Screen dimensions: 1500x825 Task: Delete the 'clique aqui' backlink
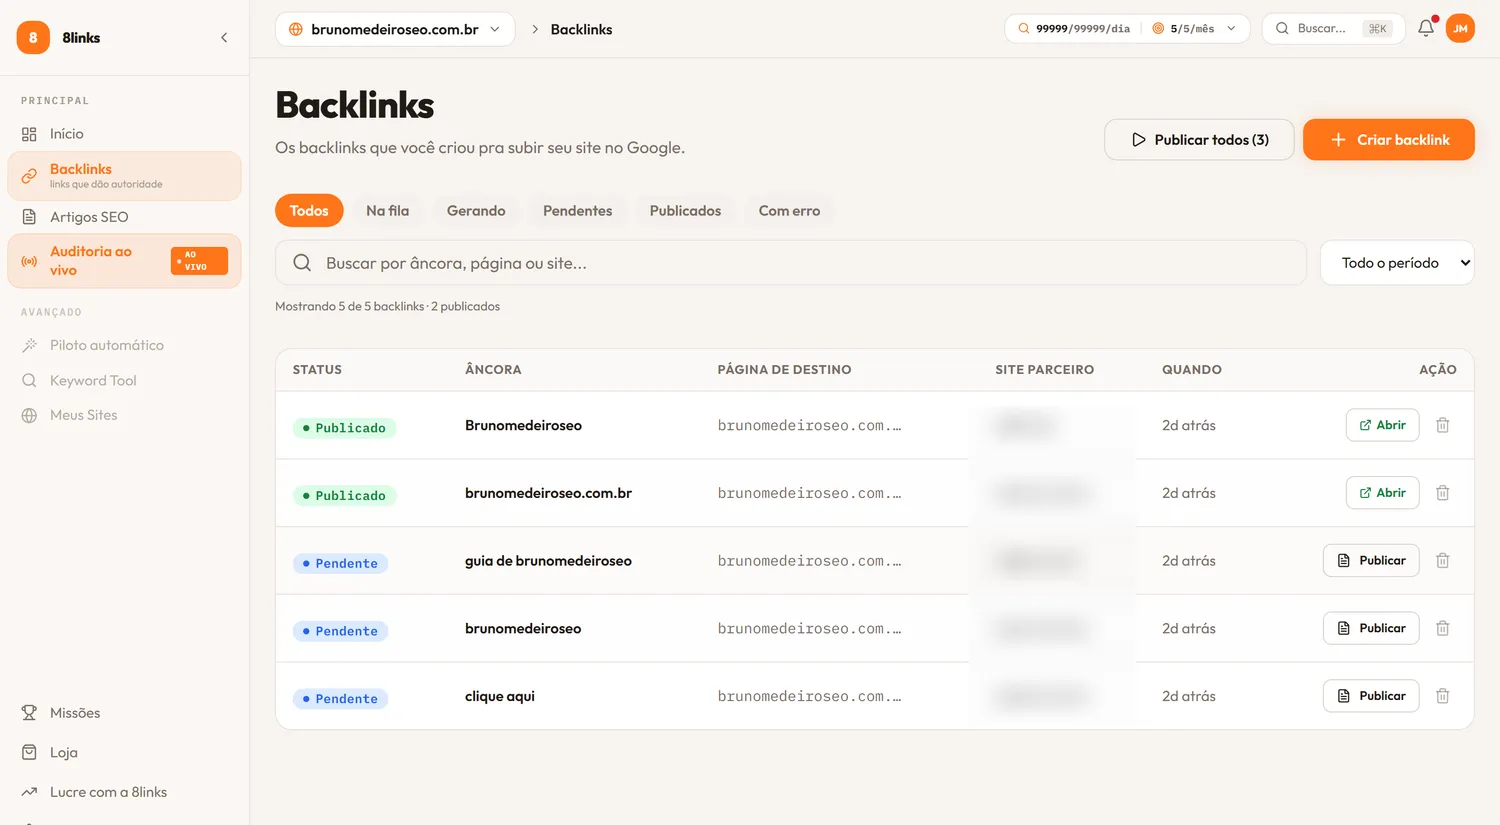[x=1443, y=696]
